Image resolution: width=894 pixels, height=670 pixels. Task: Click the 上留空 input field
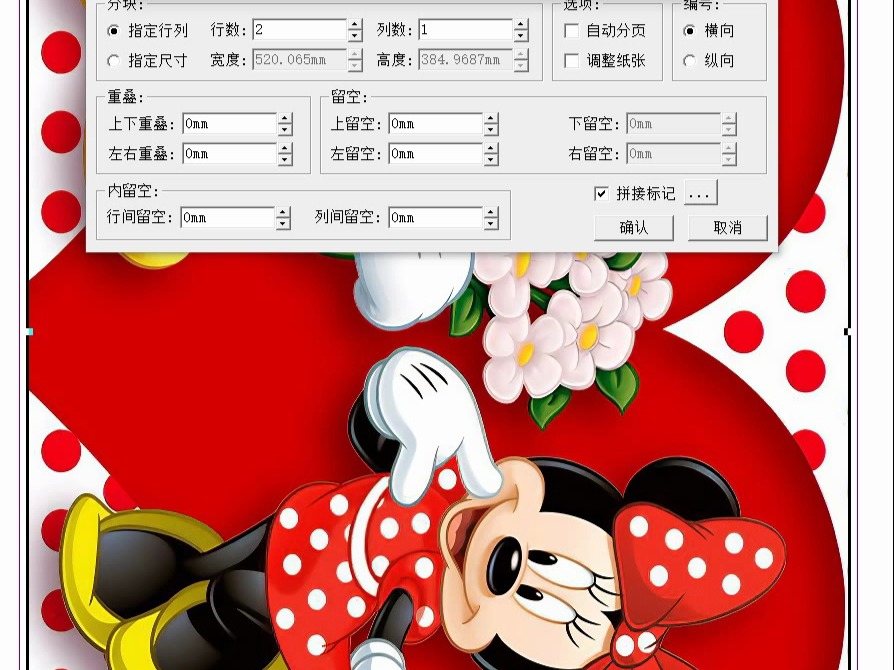click(x=436, y=124)
